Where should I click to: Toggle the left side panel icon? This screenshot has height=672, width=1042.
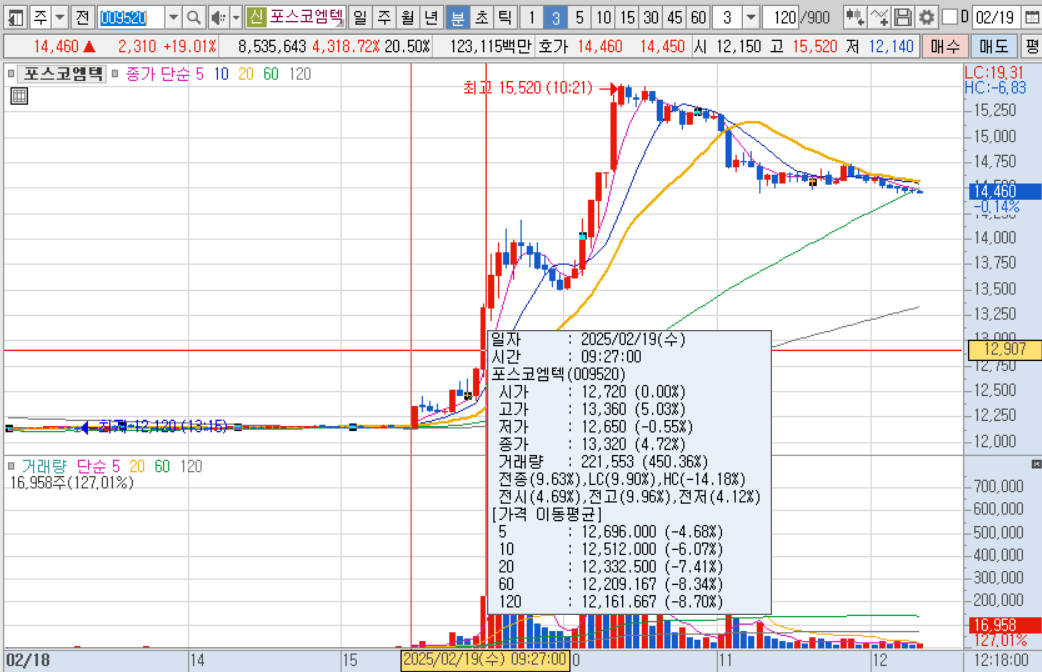coord(15,17)
